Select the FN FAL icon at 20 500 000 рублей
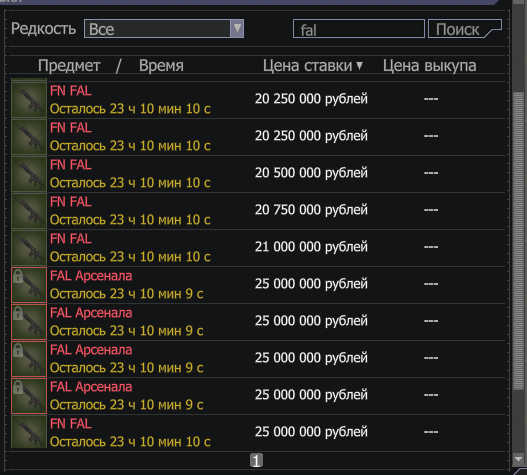Image resolution: width=527 pixels, height=475 pixels. pyautogui.click(x=29, y=174)
